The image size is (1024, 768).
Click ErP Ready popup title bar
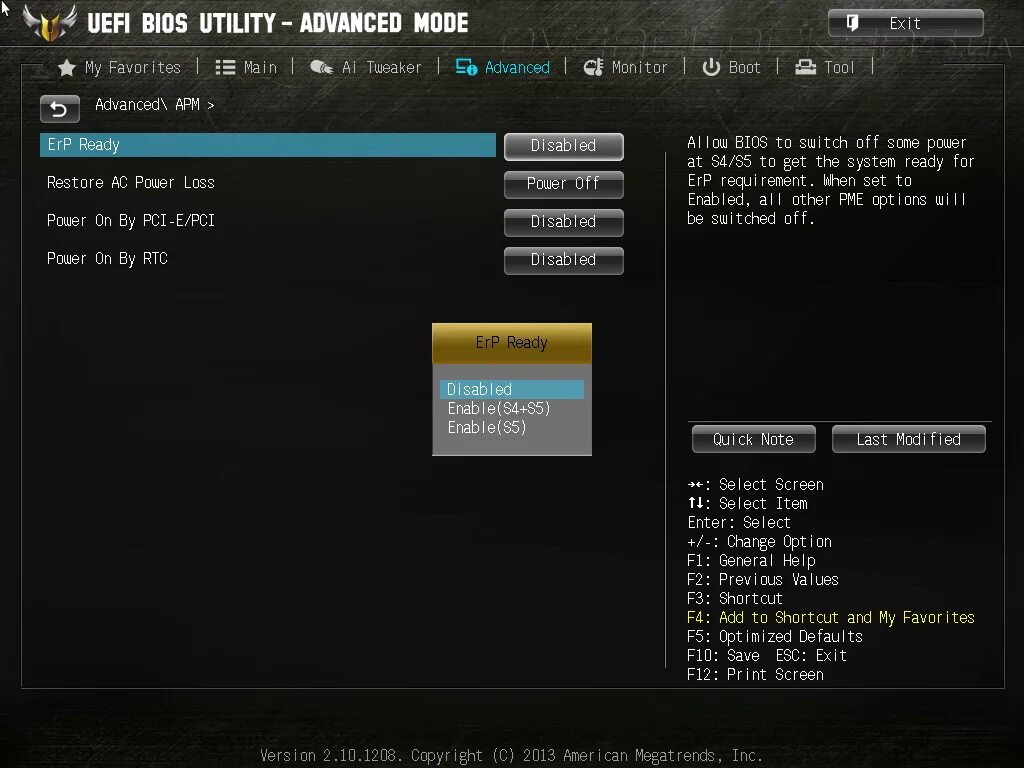[x=512, y=343]
